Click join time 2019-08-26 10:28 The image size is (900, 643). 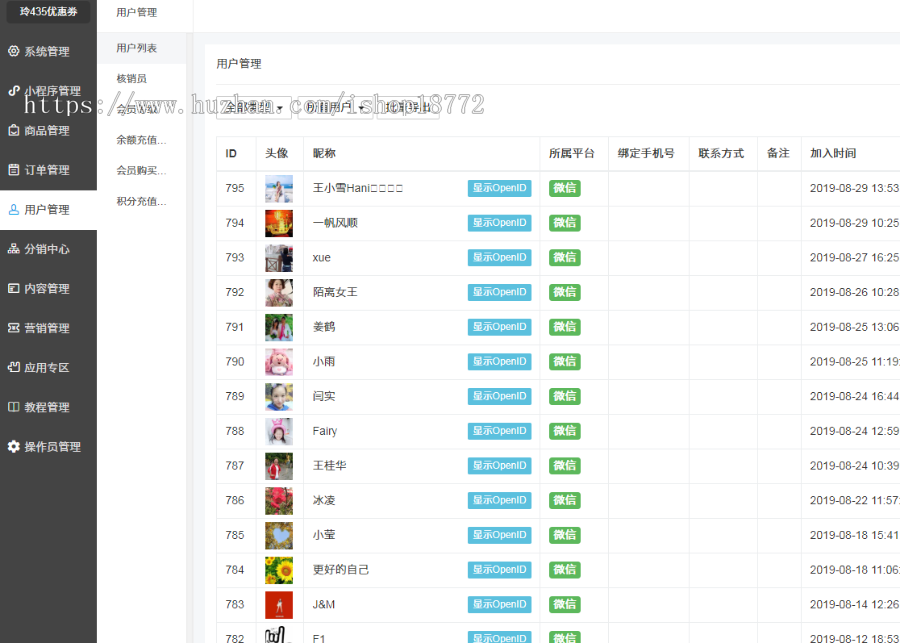click(854, 292)
